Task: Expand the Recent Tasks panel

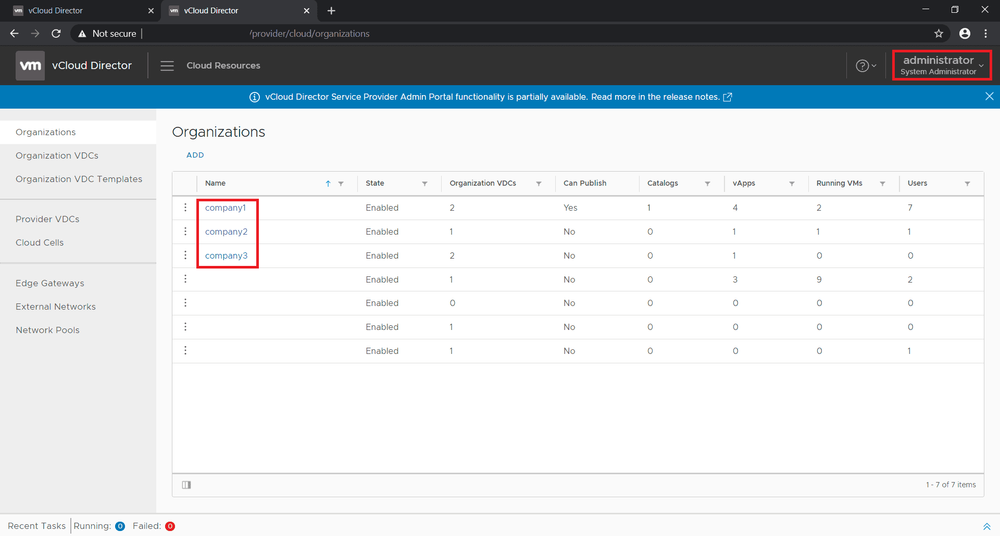Action: tap(986, 526)
